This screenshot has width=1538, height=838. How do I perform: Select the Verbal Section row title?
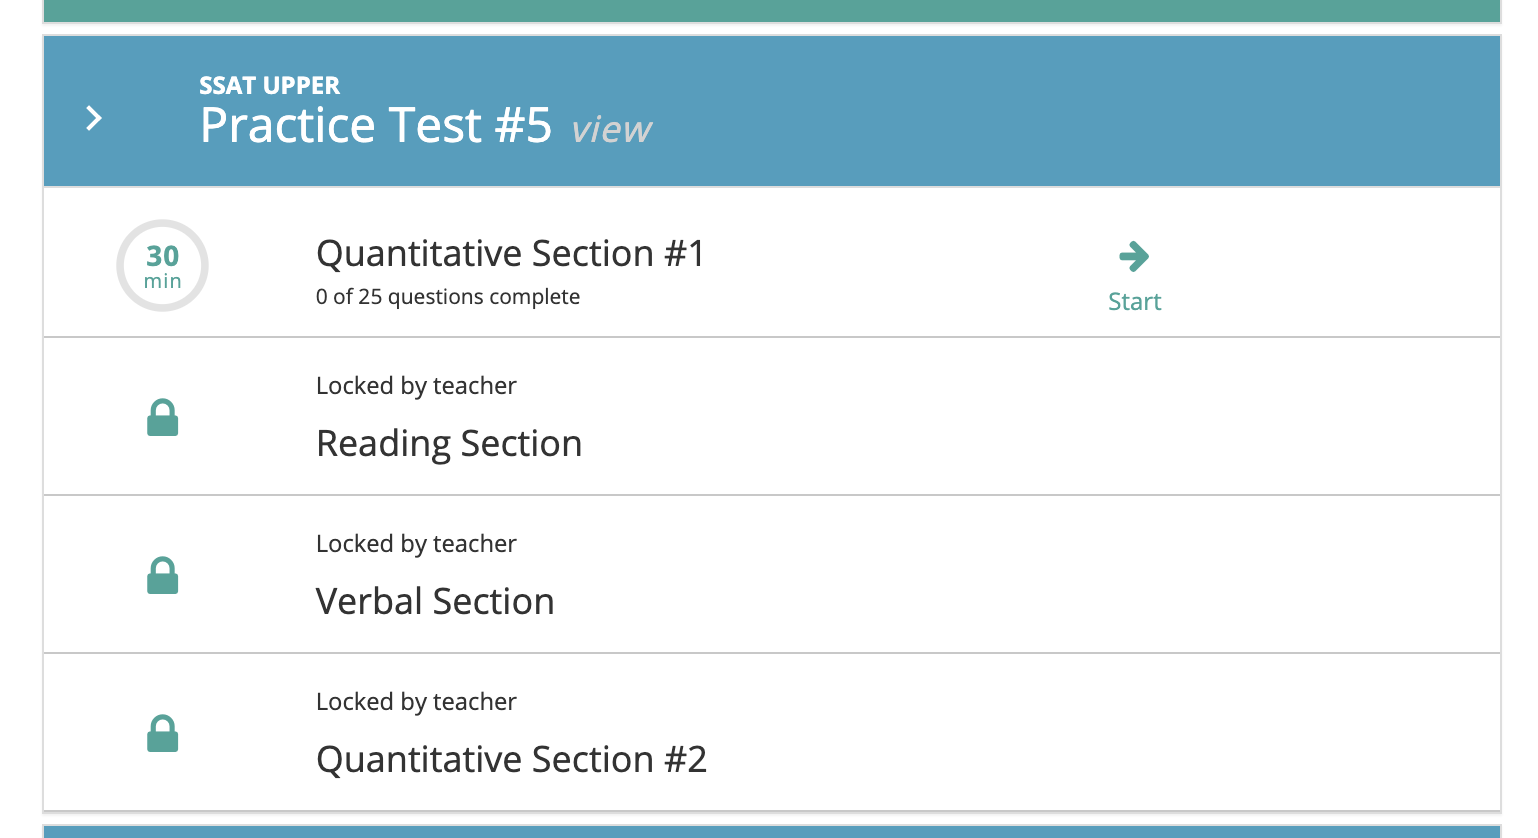[435, 601]
